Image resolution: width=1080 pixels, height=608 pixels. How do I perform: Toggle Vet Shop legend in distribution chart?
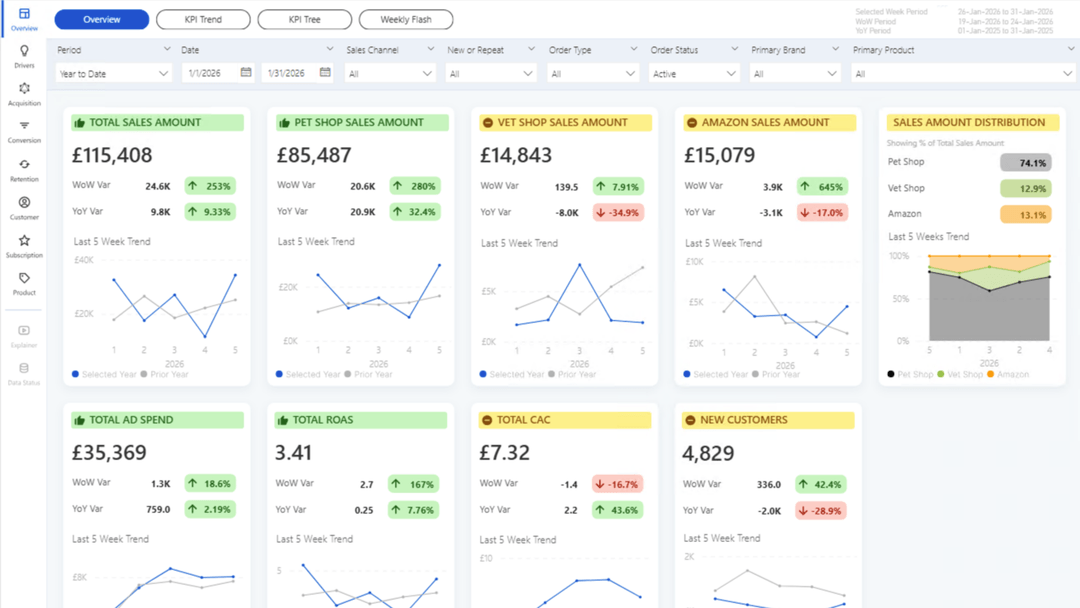click(960, 374)
